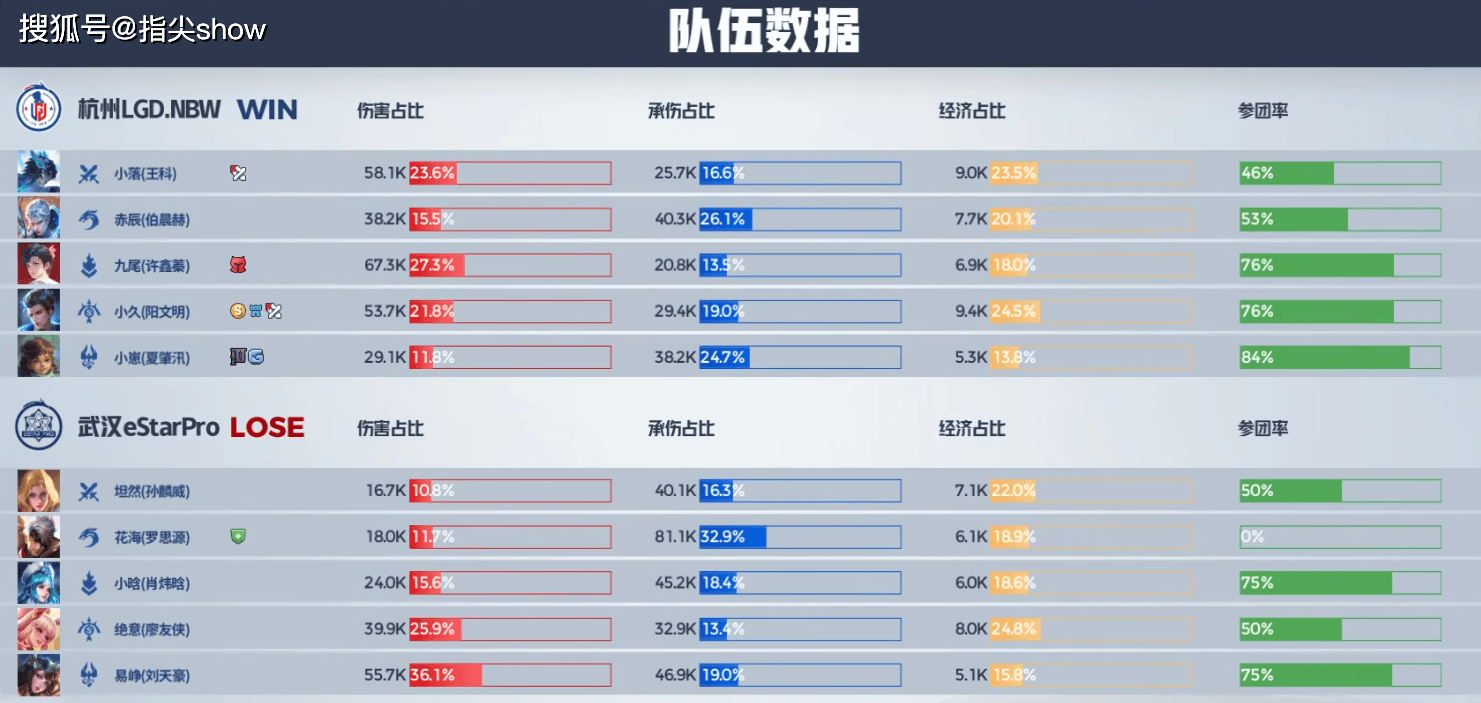Open the hero portrait next to 九尾(许鑫蓁)
Viewport: 1481px width, 703px height.
tap(38, 265)
